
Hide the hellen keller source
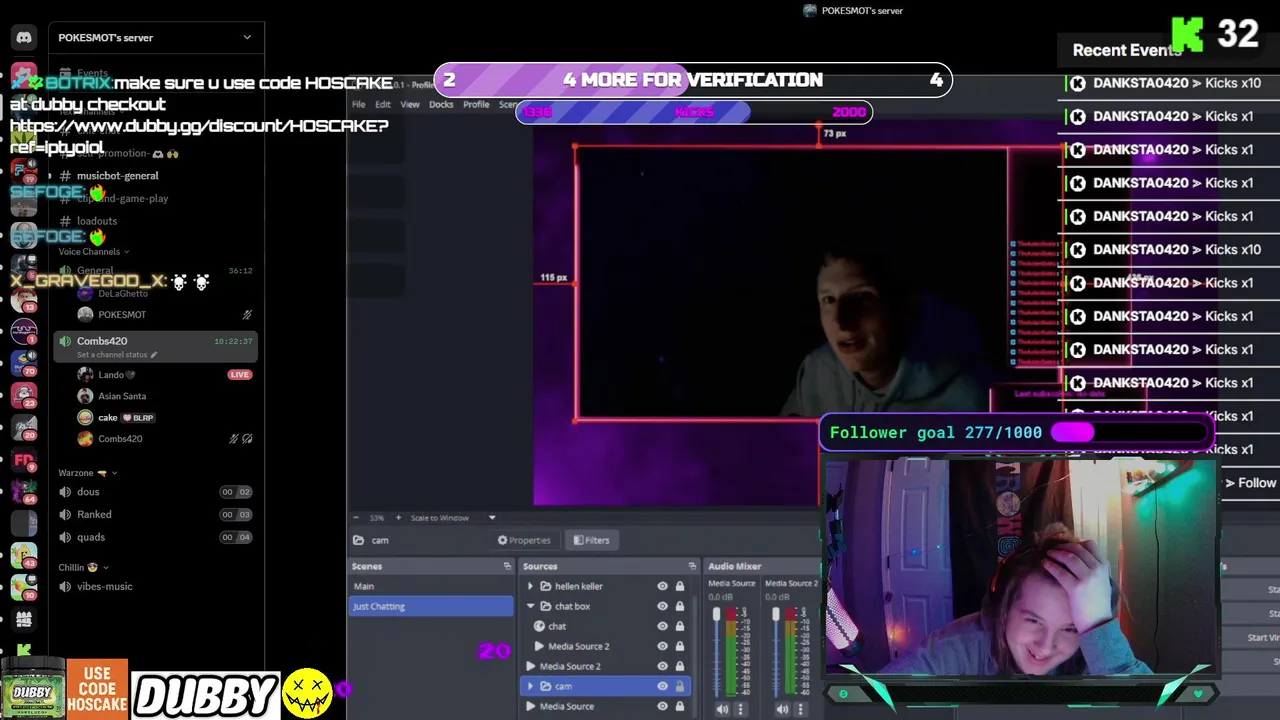point(662,586)
